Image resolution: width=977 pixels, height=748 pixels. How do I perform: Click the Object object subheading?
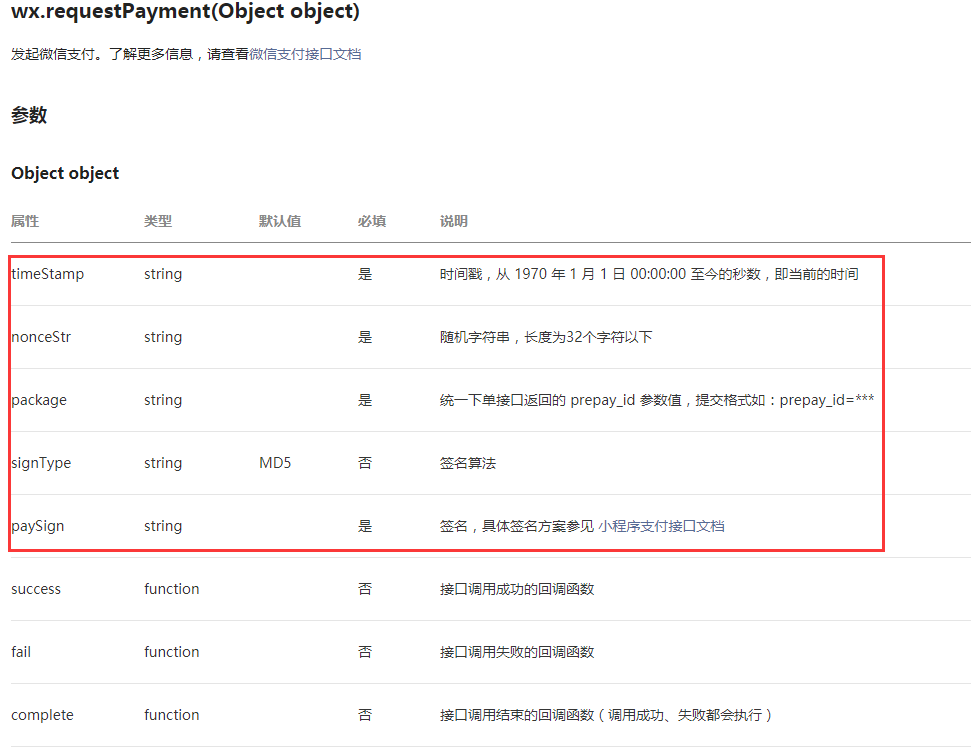[65, 173]
